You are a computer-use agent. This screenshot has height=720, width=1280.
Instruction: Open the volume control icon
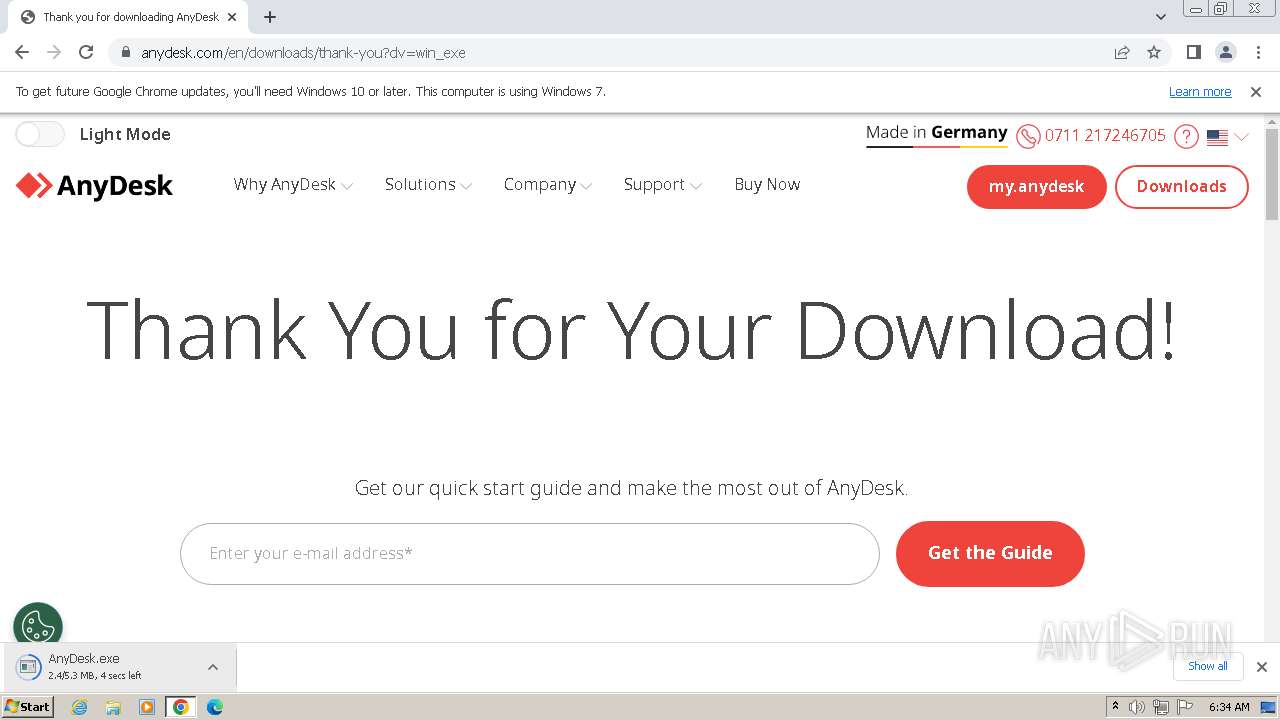point(1137,707)
